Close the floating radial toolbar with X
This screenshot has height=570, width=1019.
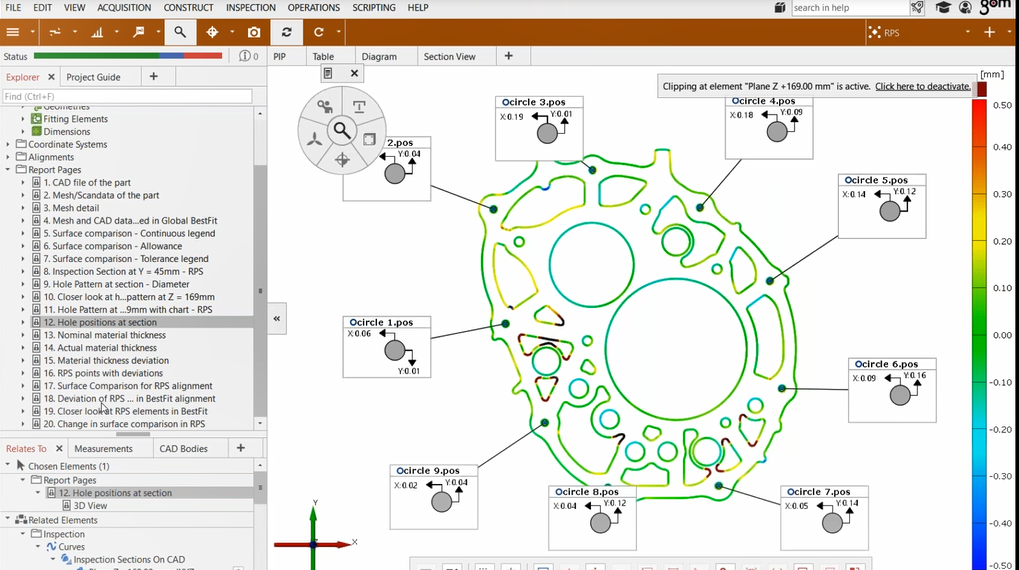(x=354, y=73)
